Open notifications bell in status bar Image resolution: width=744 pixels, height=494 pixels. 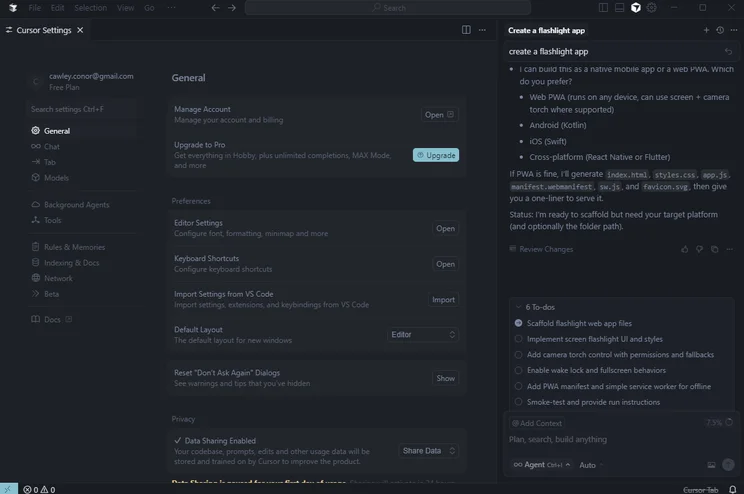pyautogui.click(x=733, y=489)
